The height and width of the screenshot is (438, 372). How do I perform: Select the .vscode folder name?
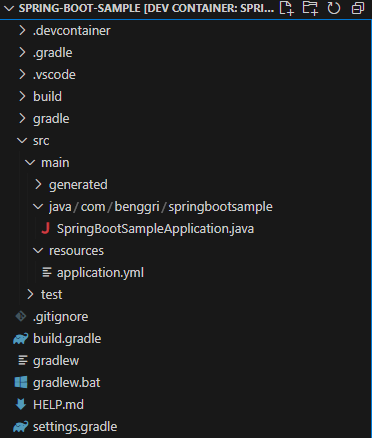(x=54, y=75)
